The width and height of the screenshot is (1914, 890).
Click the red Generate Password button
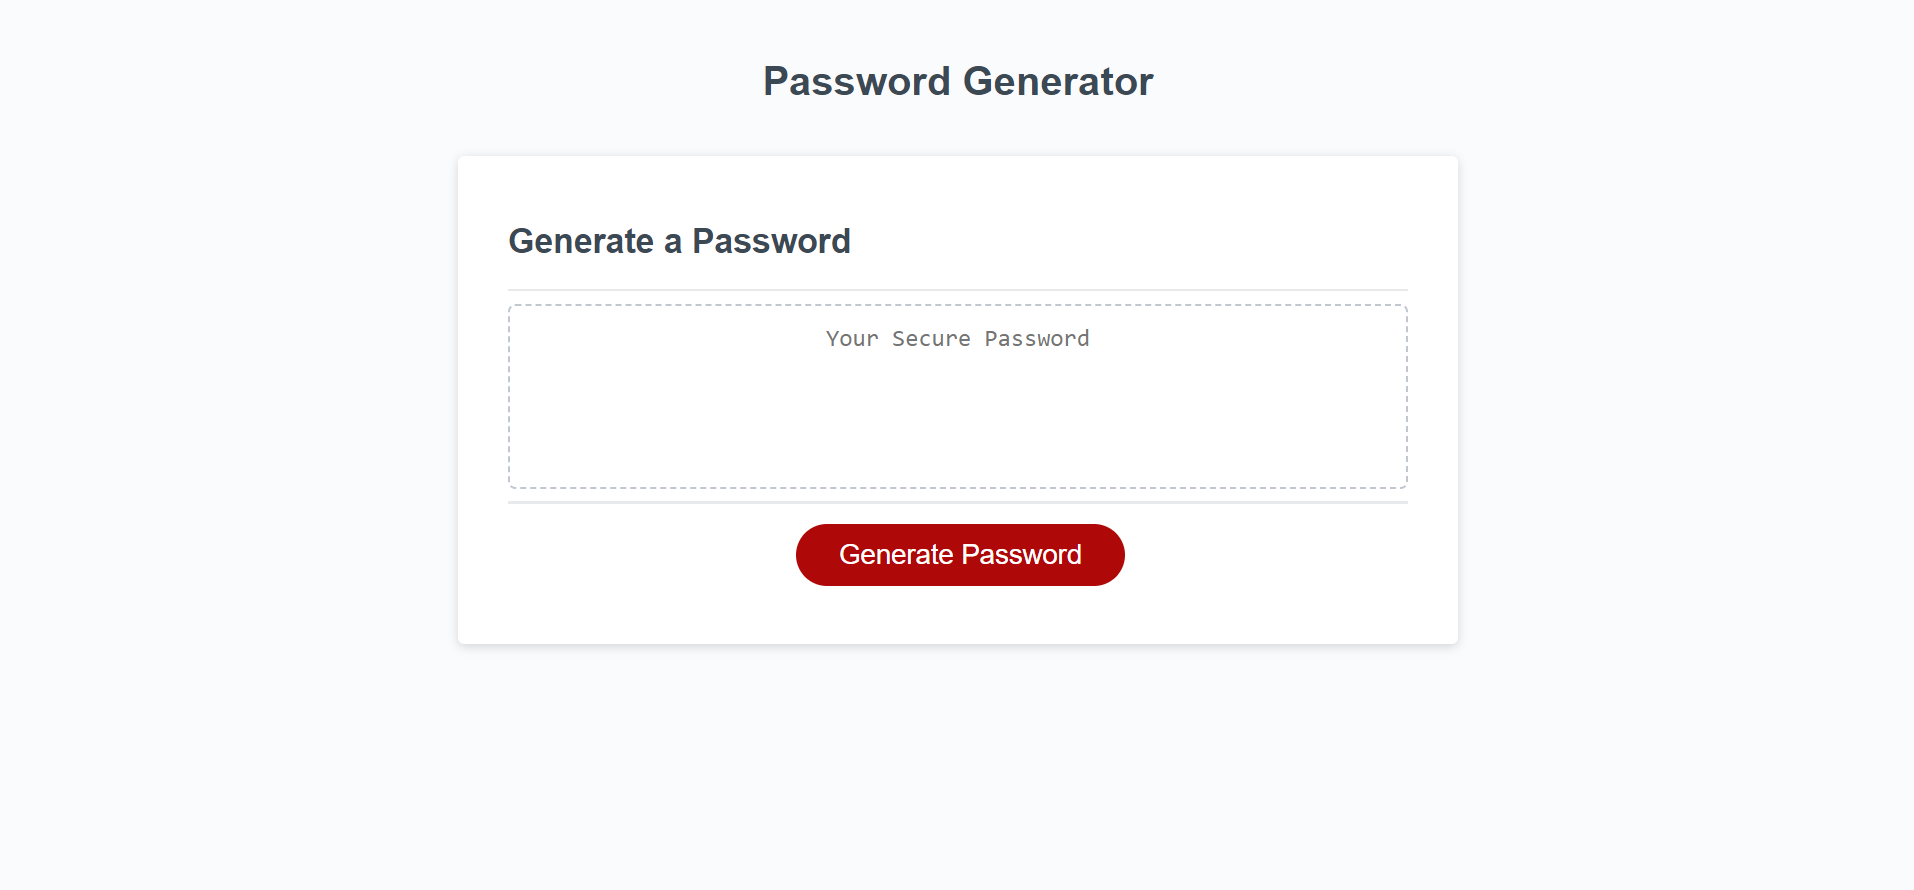click(960, 555)
